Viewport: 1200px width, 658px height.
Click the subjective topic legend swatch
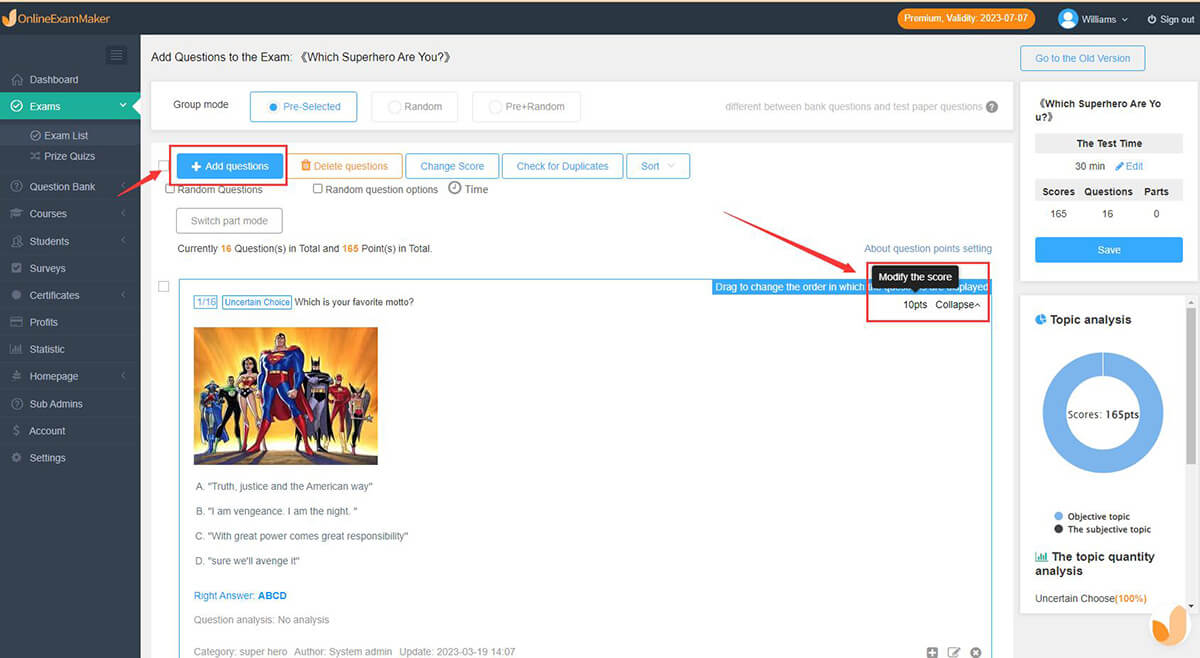tap(1059, 529)
